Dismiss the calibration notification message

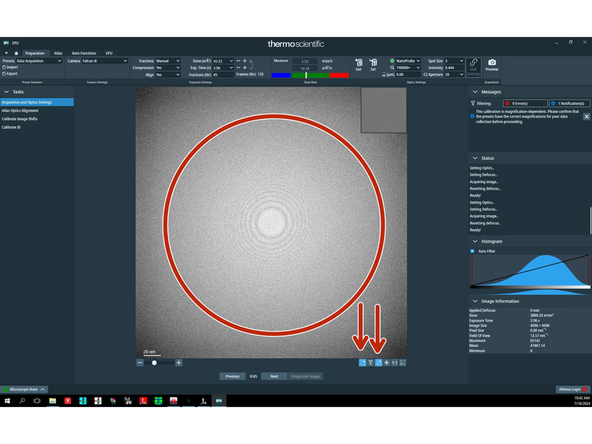point(586,117)
